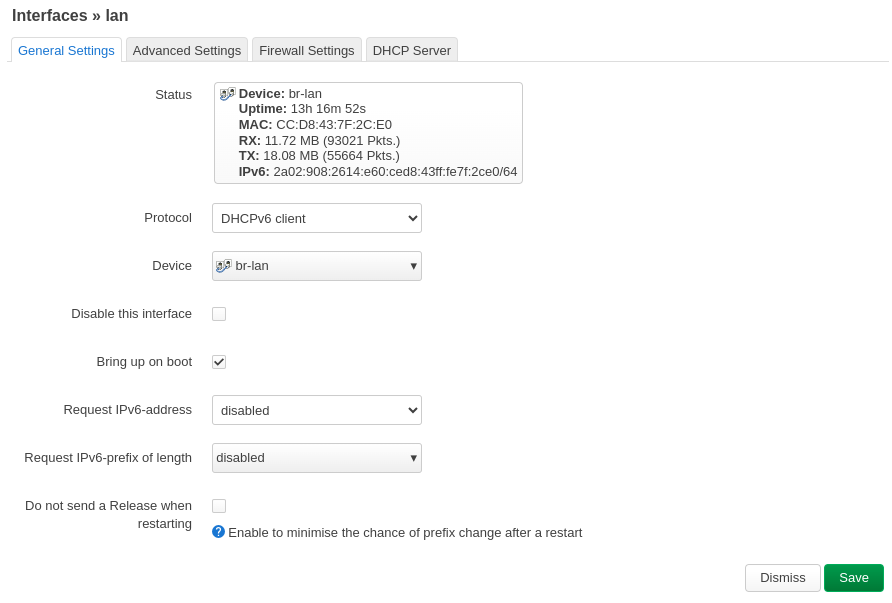
Task: Select the General Settings tab
Action: [x=66, y=51]
